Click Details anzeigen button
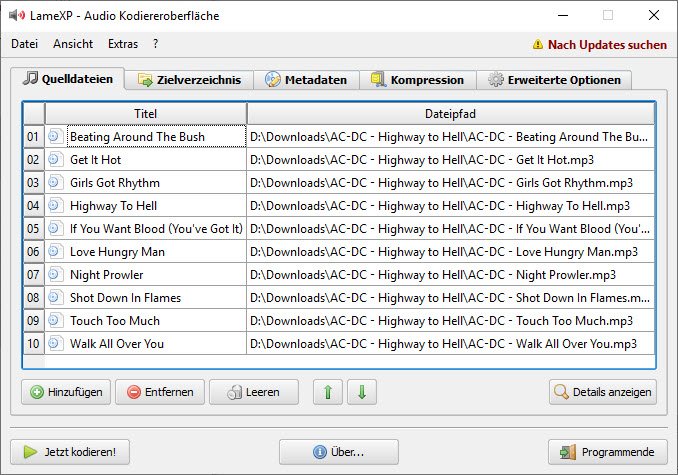The image size is (678, 475). pos(603,392)
